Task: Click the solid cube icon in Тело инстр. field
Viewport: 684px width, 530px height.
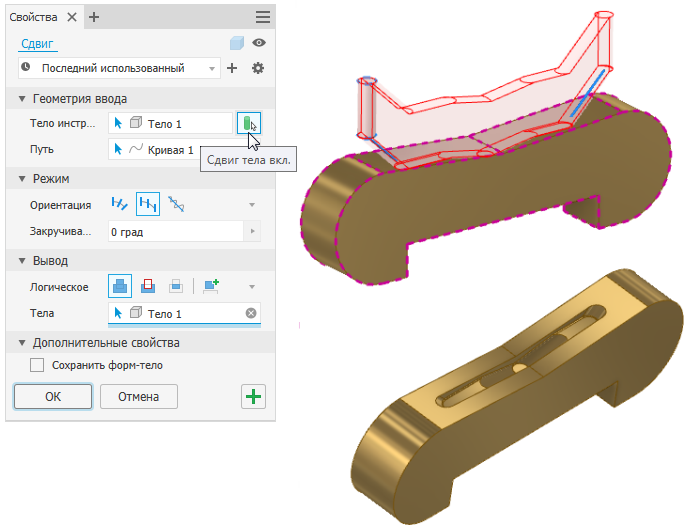Action: 136,123
